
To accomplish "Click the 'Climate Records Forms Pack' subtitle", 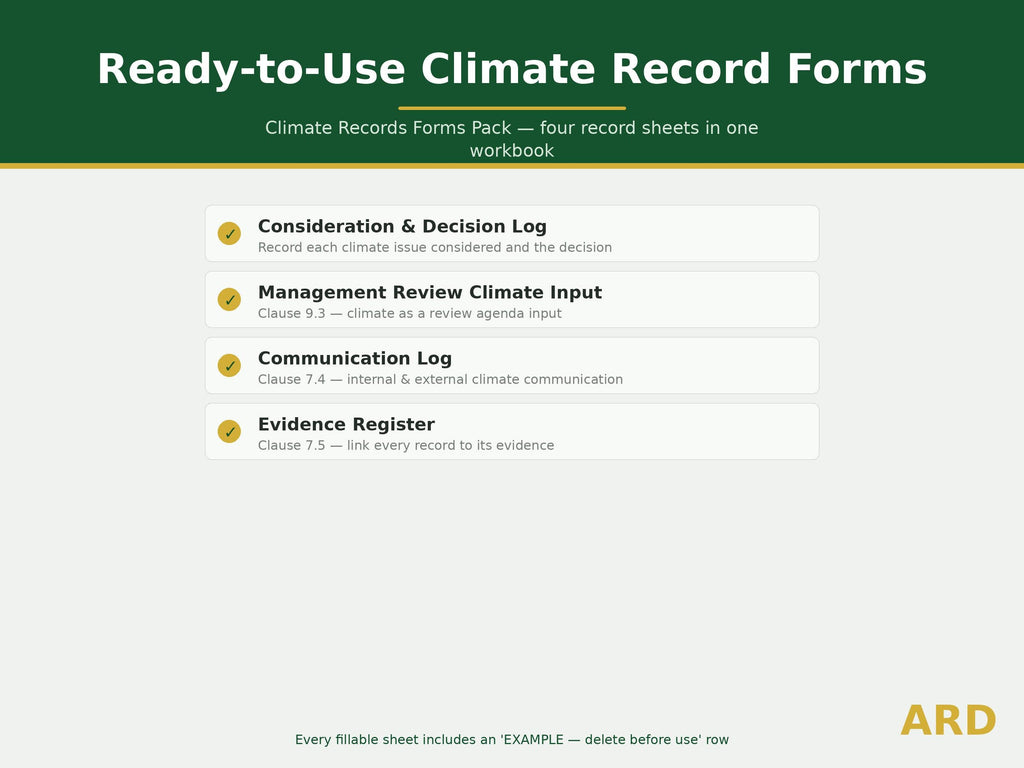I will [x=512, y=138].
